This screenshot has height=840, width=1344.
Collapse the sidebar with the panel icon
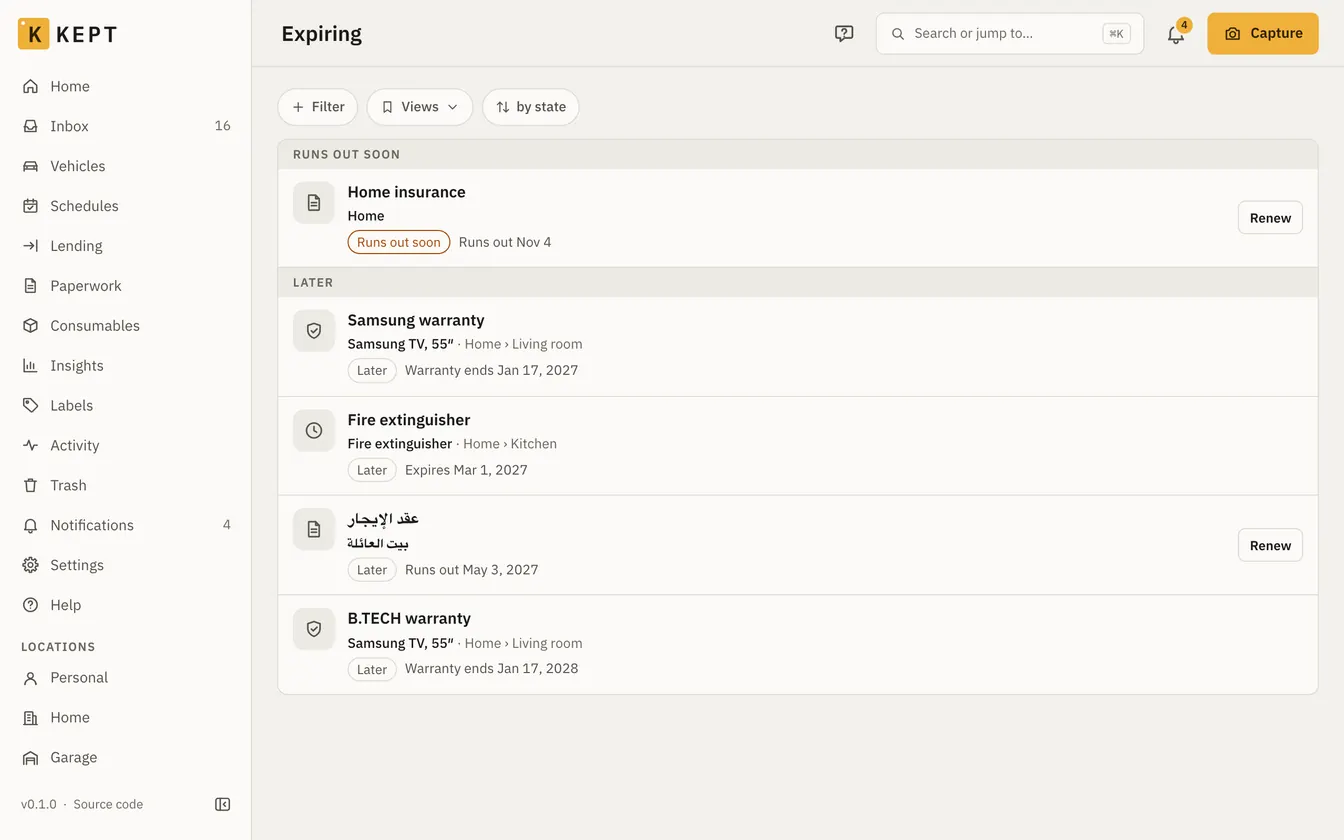[223, 804]
